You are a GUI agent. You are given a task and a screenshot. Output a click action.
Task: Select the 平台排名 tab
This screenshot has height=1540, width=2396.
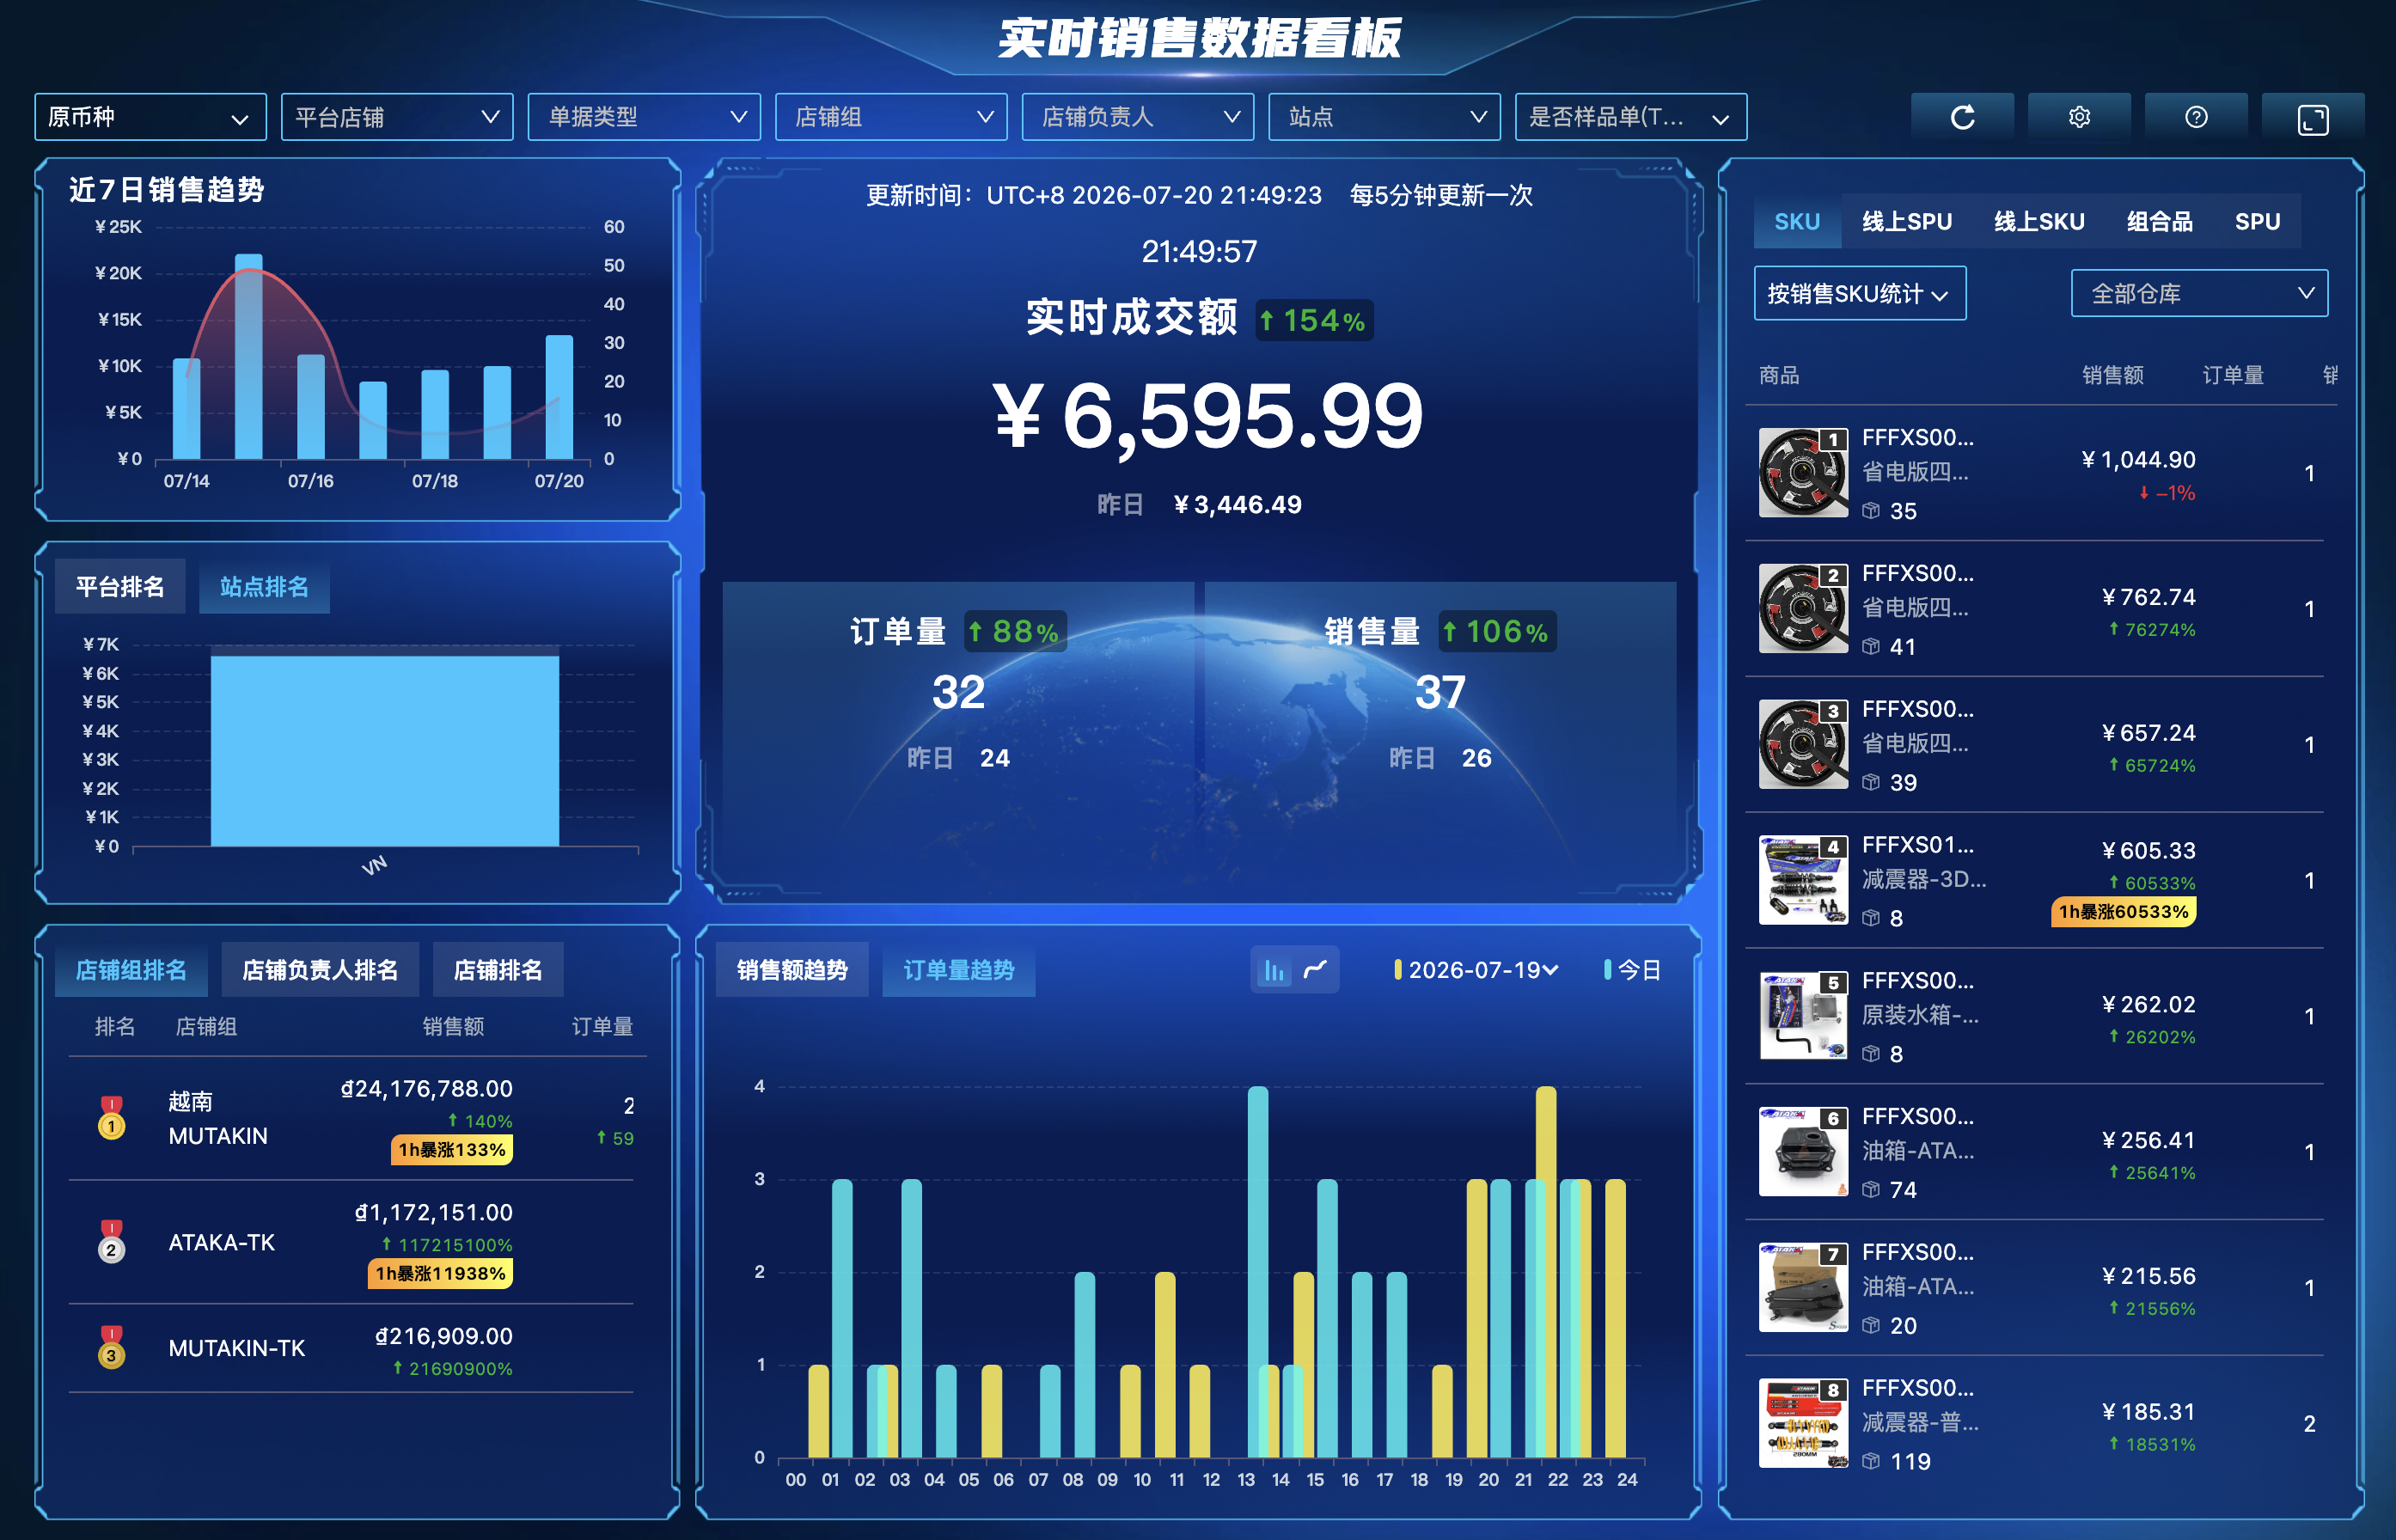tap(120, 586)
